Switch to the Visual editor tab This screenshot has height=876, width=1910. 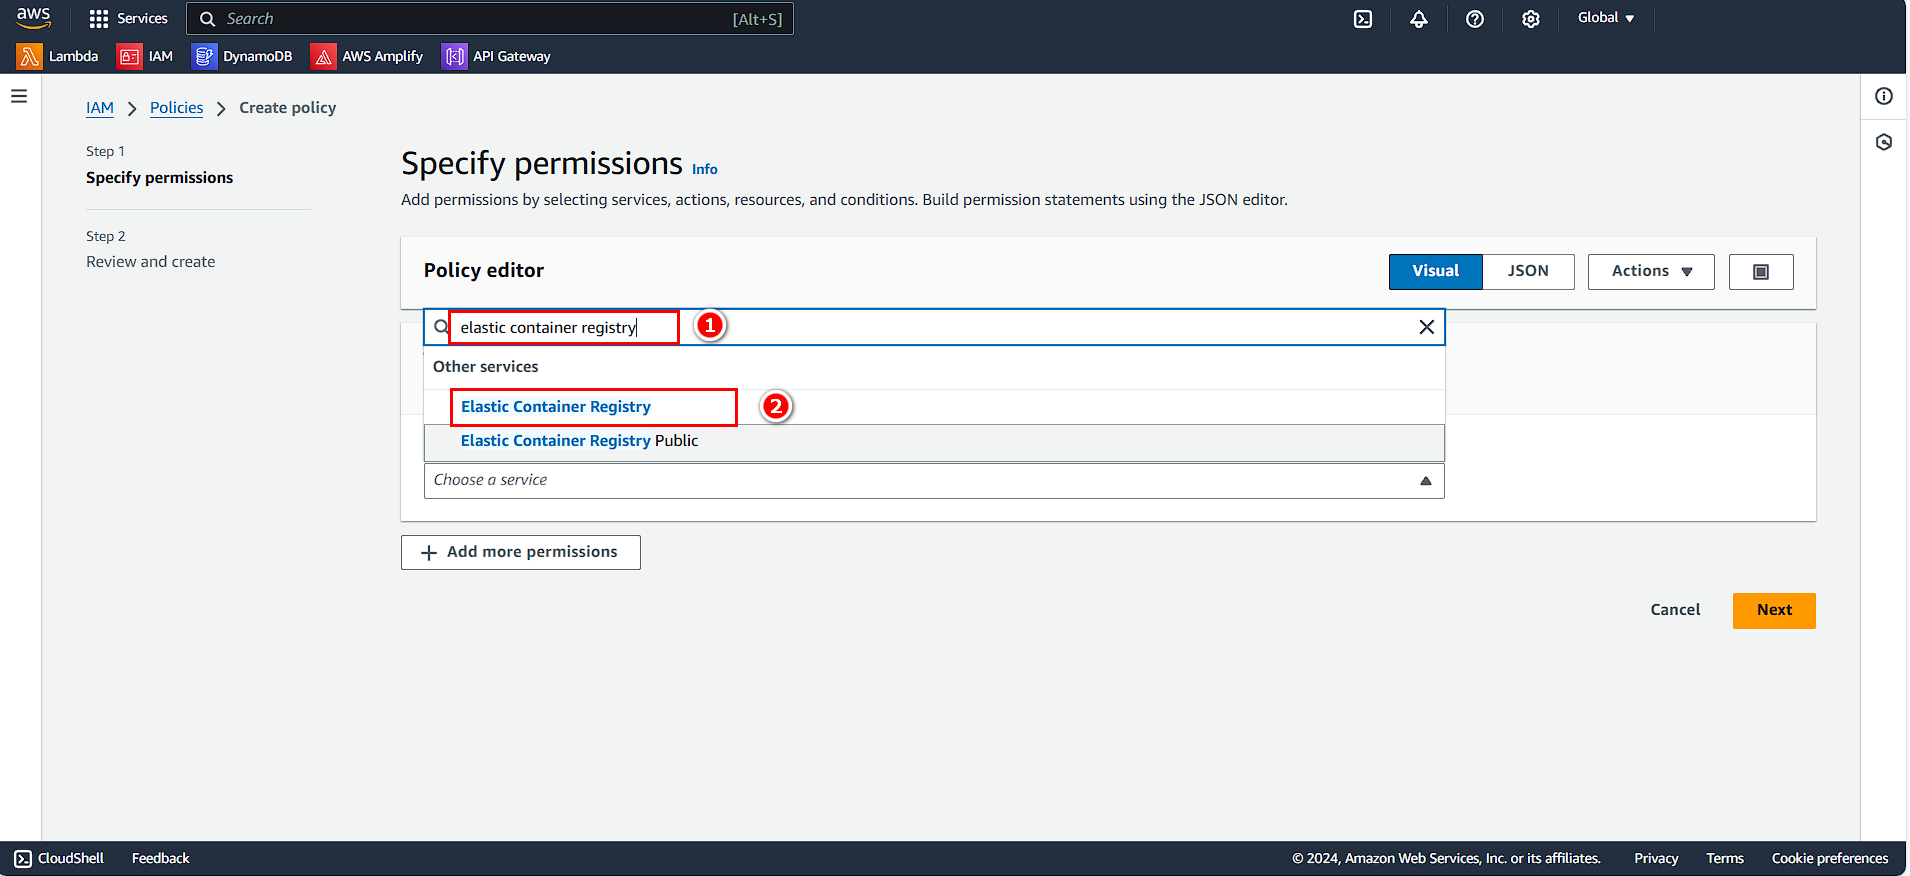tap(1436, 272)
